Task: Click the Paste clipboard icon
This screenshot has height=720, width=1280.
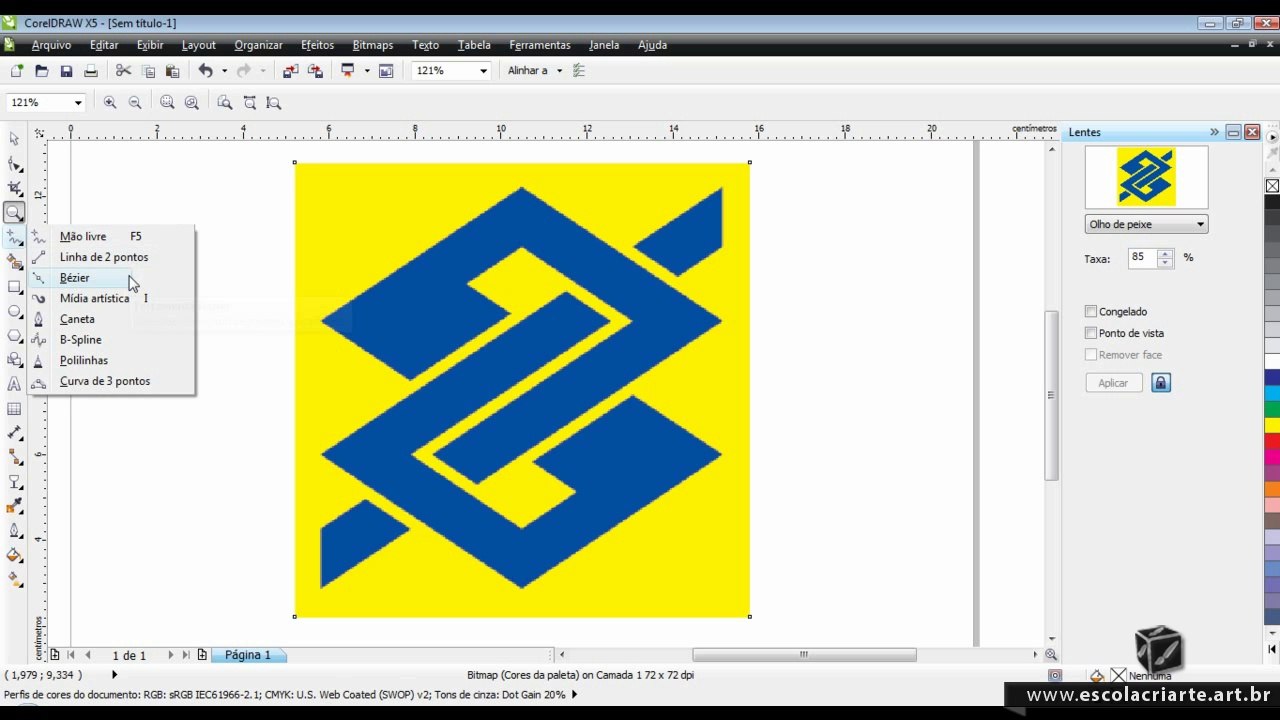Action: pos(172,71)
